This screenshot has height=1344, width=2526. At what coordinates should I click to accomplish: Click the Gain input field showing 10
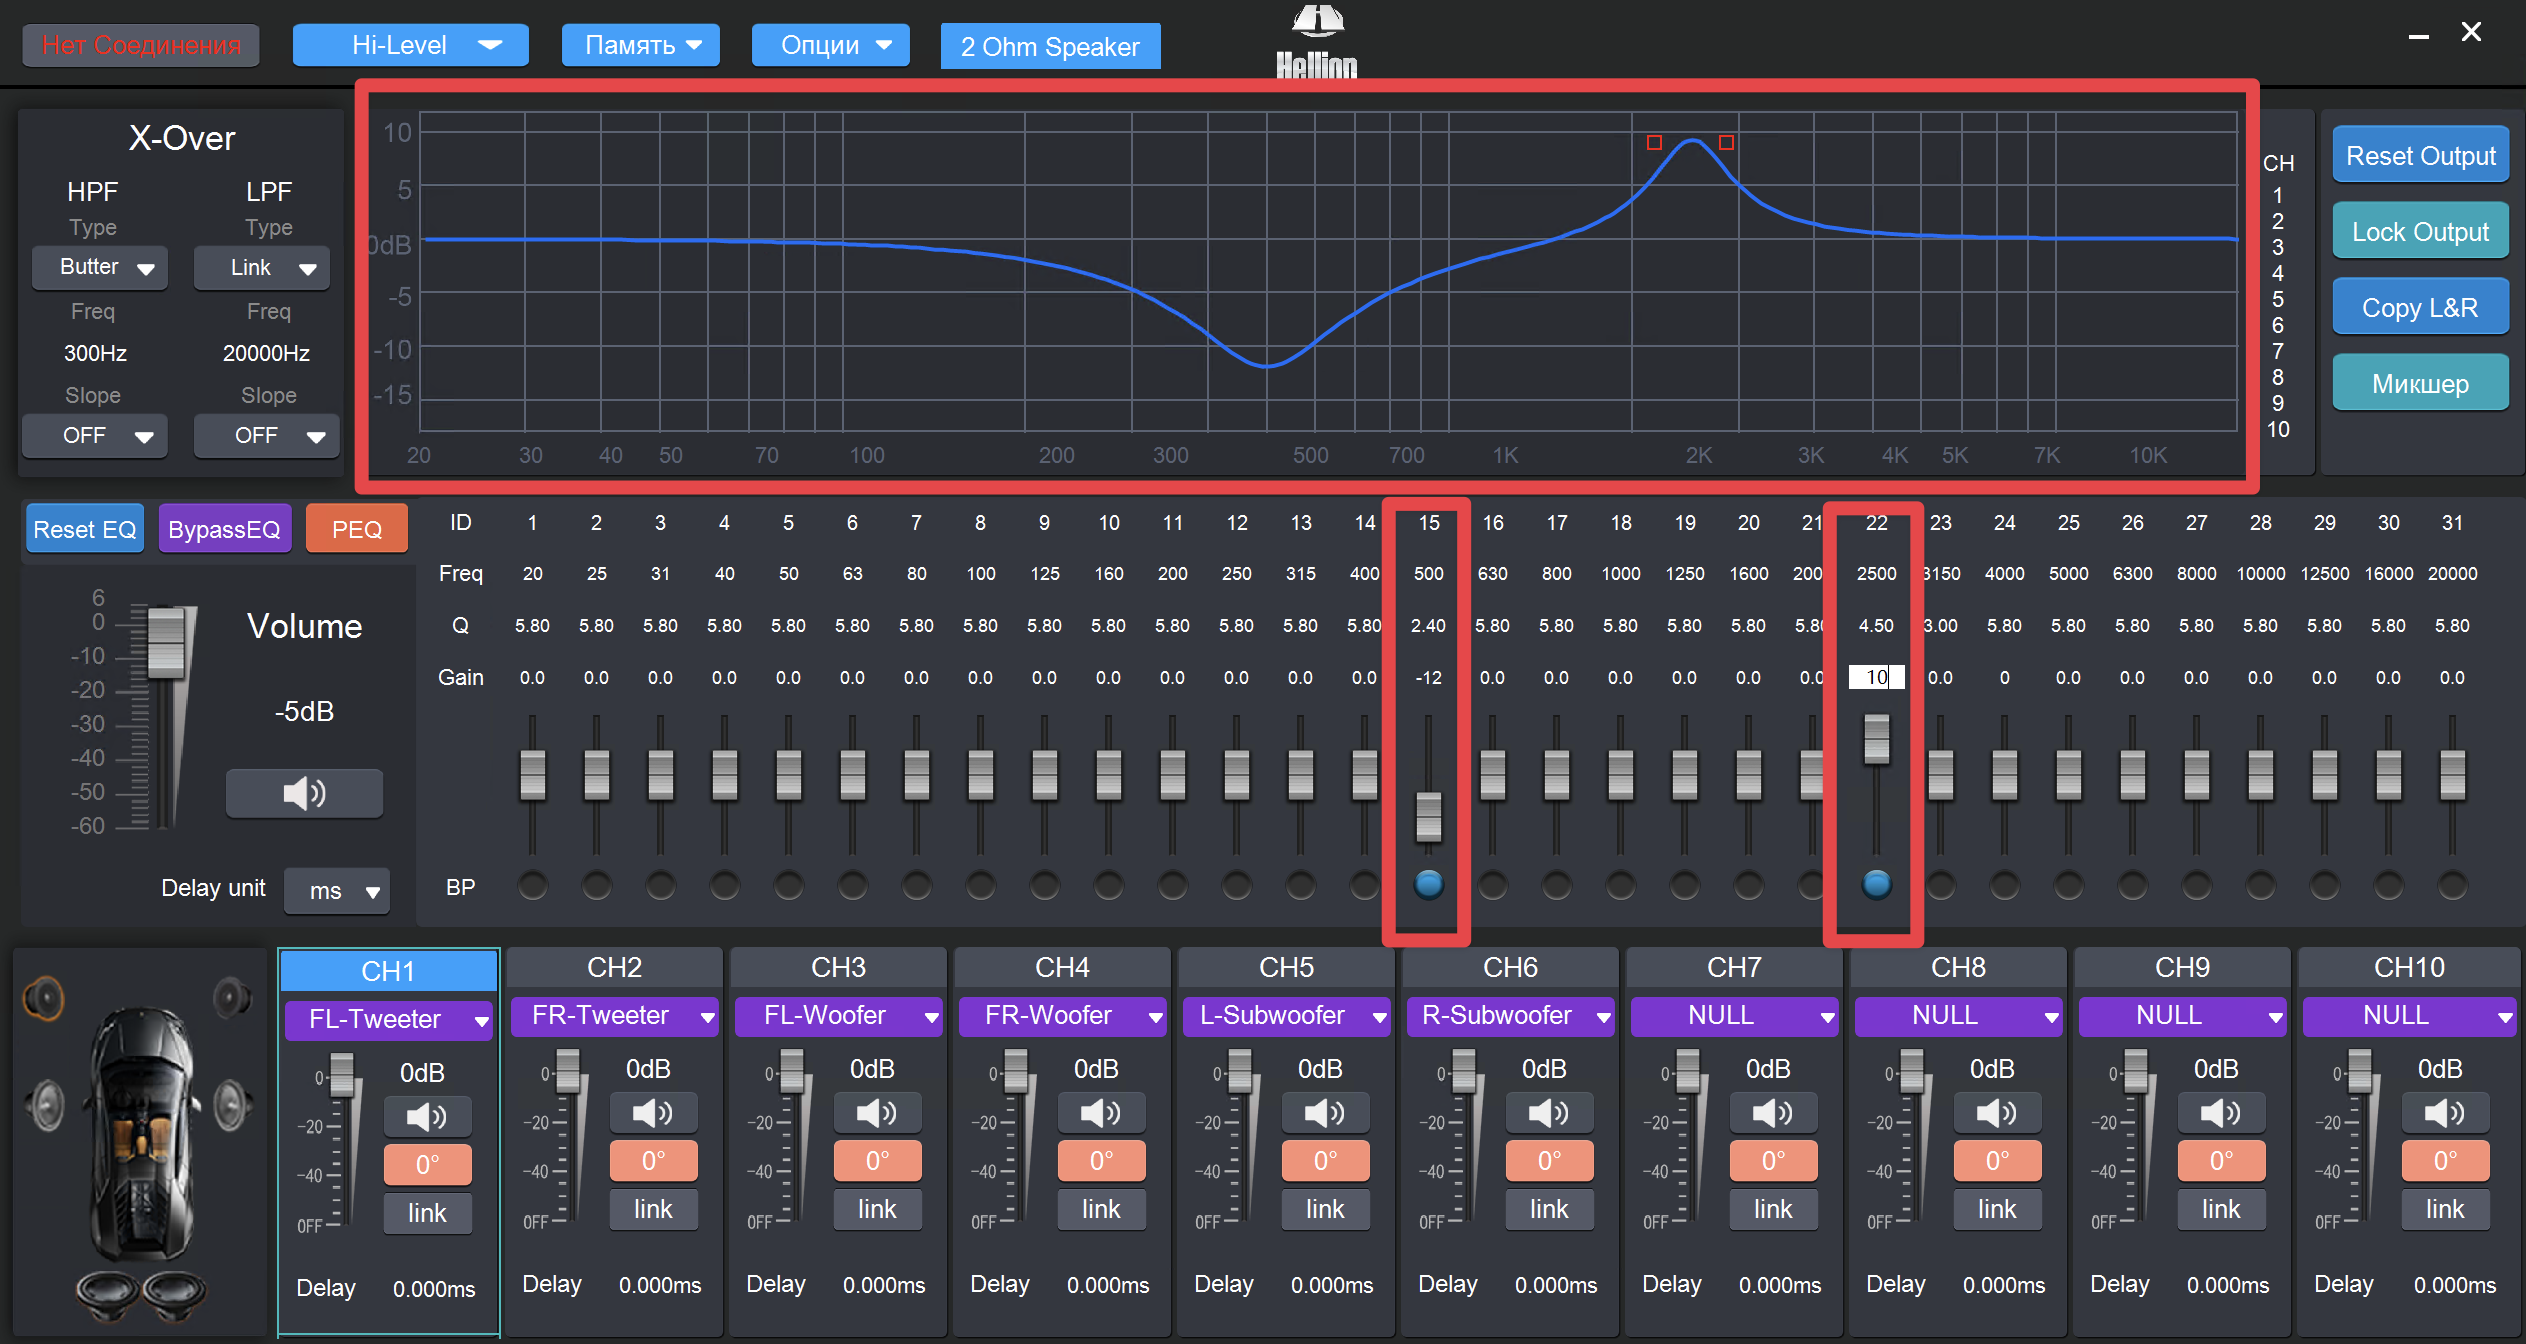point(1876,677)
